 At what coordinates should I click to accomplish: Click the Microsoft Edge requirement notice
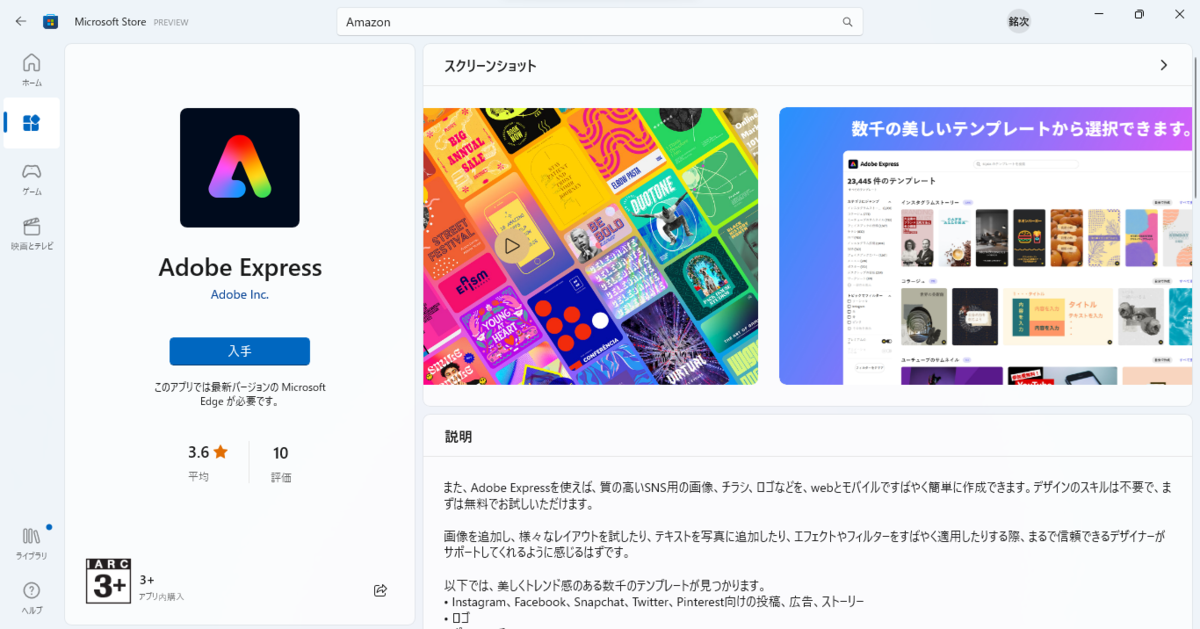(240, 394)
